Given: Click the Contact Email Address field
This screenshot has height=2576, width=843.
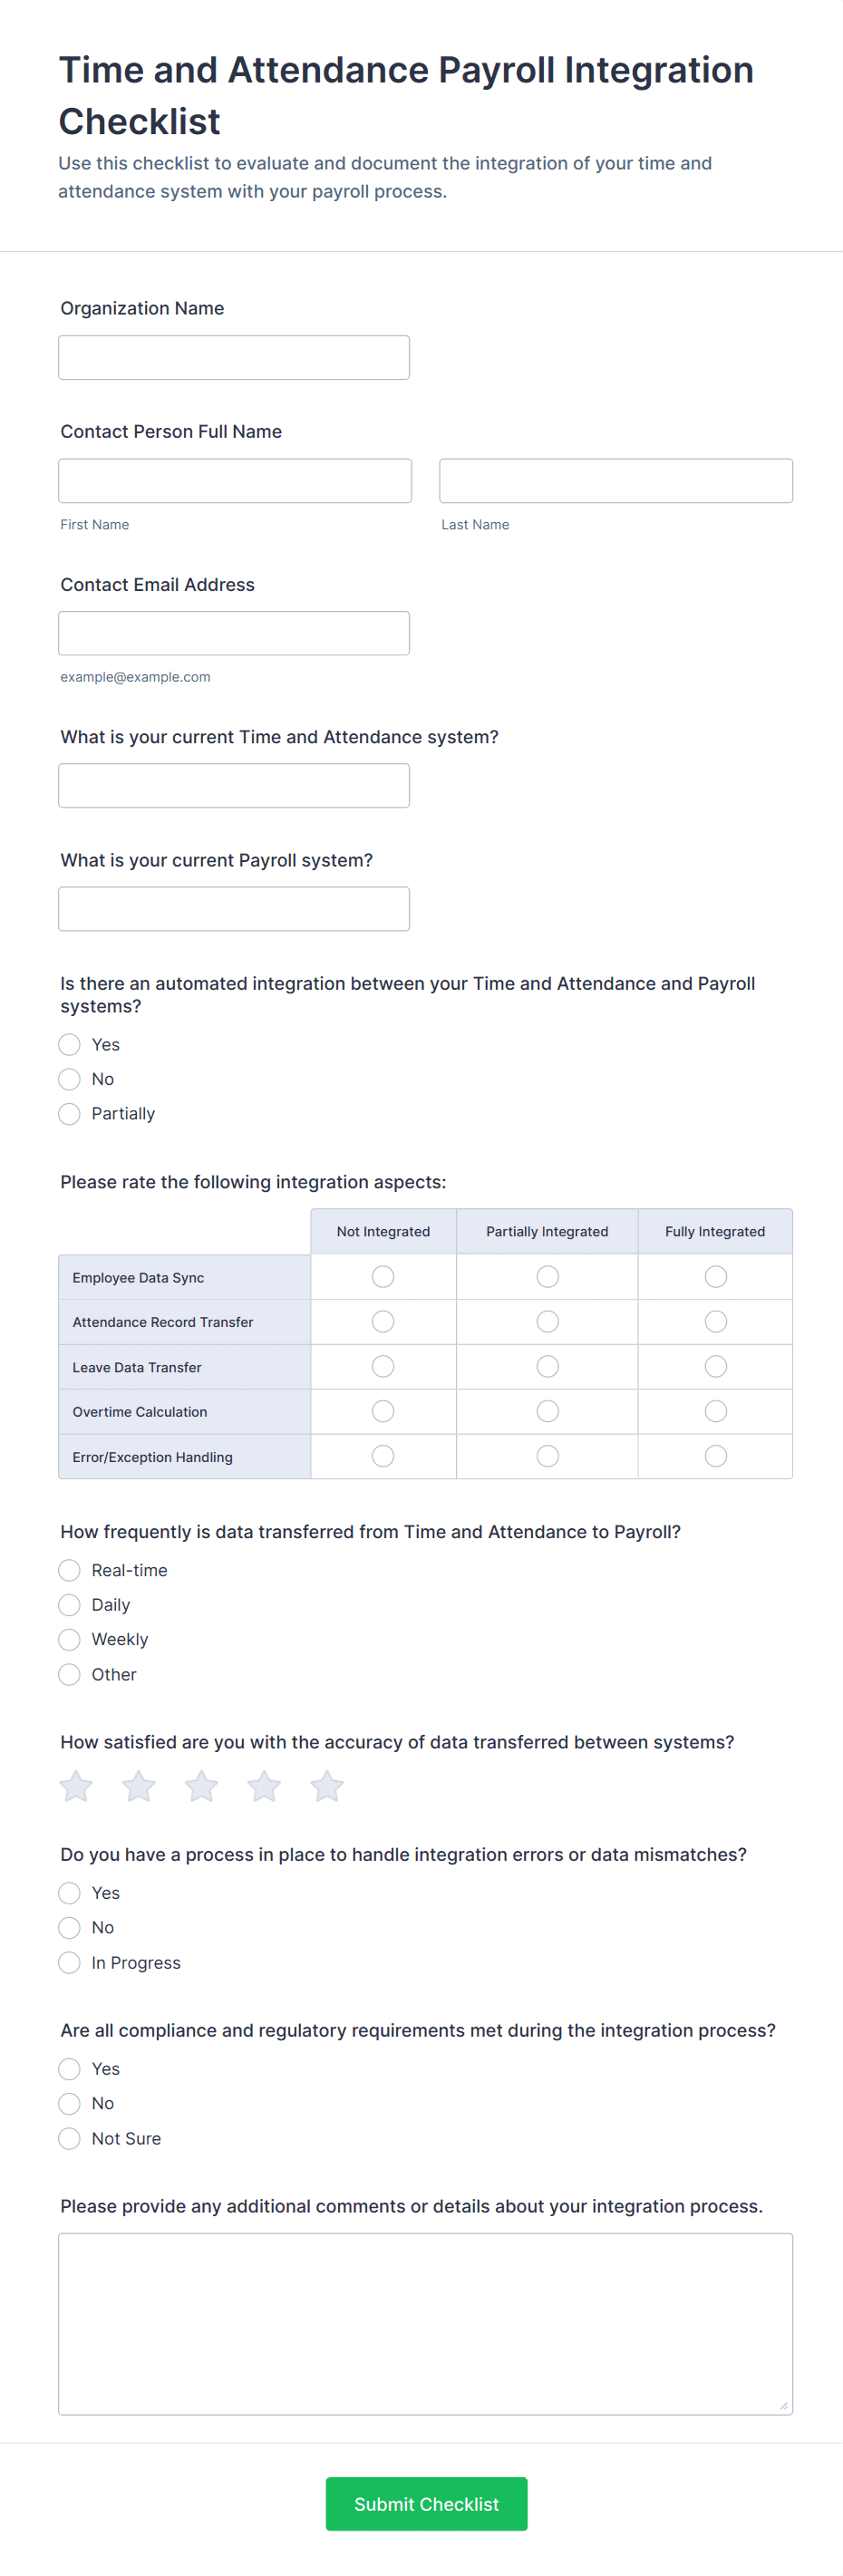Looking at the screenshot, I should (234, 633).
